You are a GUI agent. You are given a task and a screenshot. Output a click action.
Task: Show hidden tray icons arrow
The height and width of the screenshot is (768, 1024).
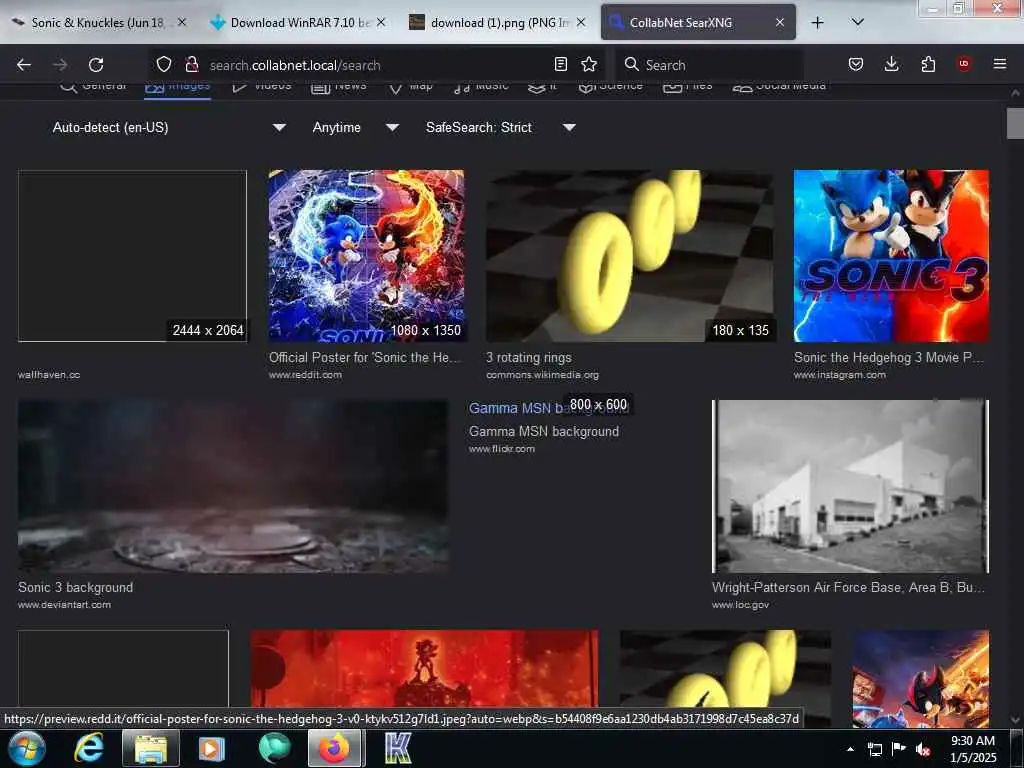(x=850, y=749)
